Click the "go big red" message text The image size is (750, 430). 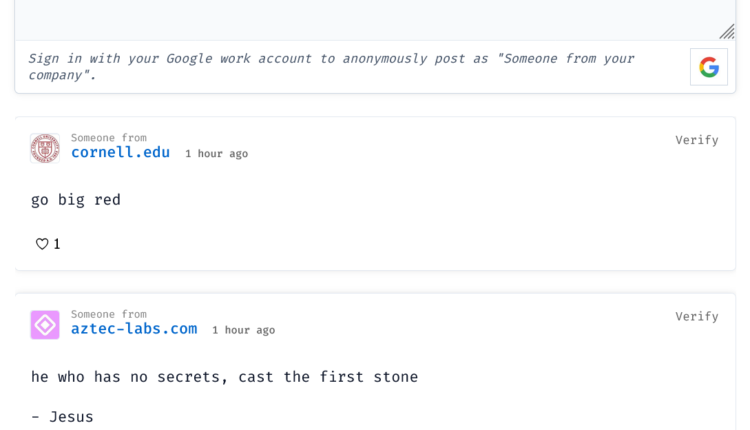pos(76,200)
